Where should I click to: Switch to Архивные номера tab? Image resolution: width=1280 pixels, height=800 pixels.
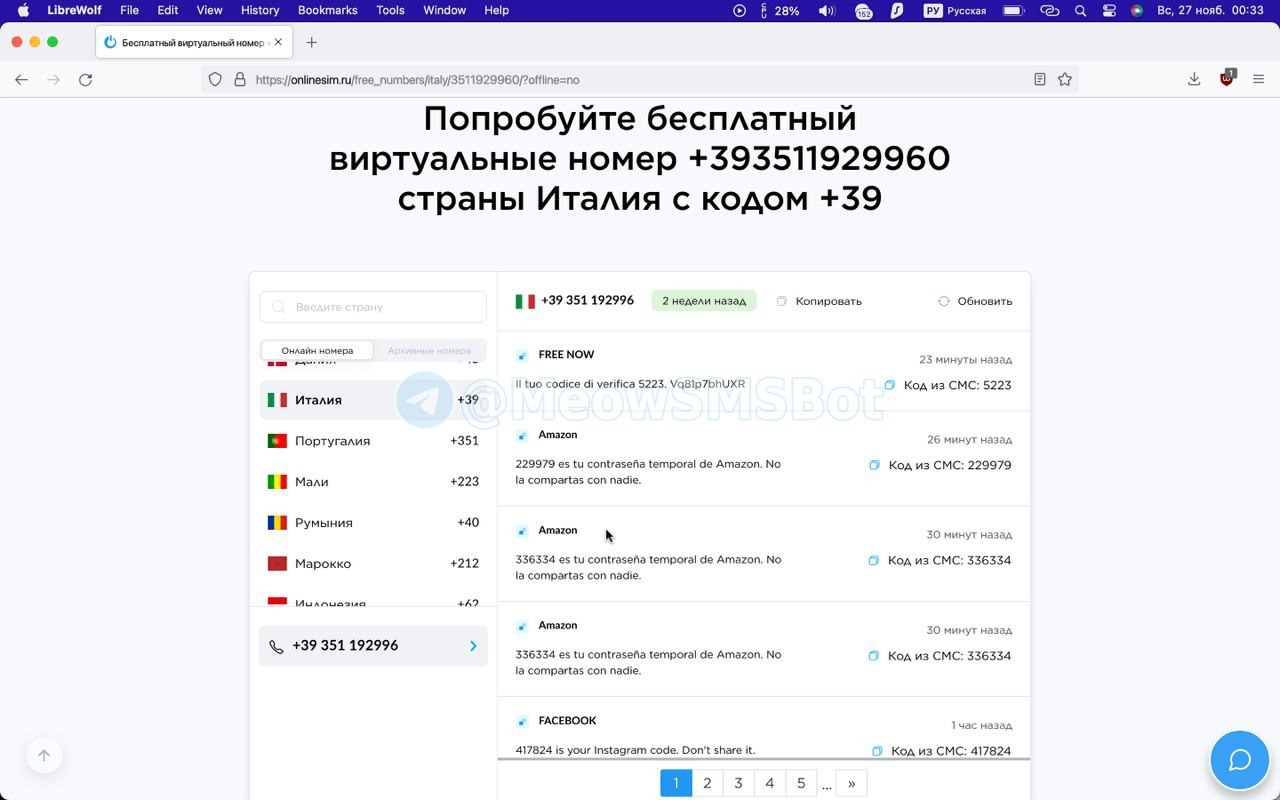[x=429, y=351]
